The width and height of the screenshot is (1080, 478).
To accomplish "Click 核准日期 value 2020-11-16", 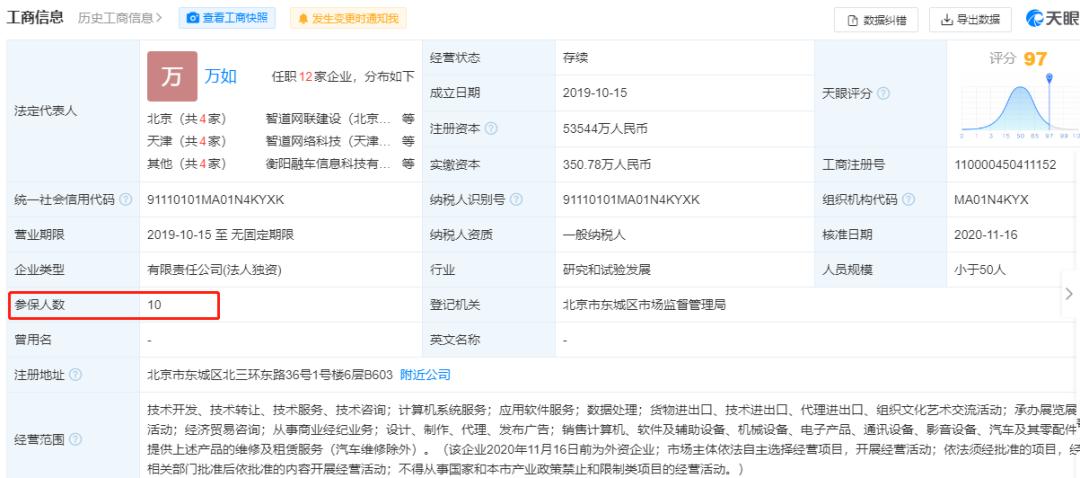I will [986, 235].
